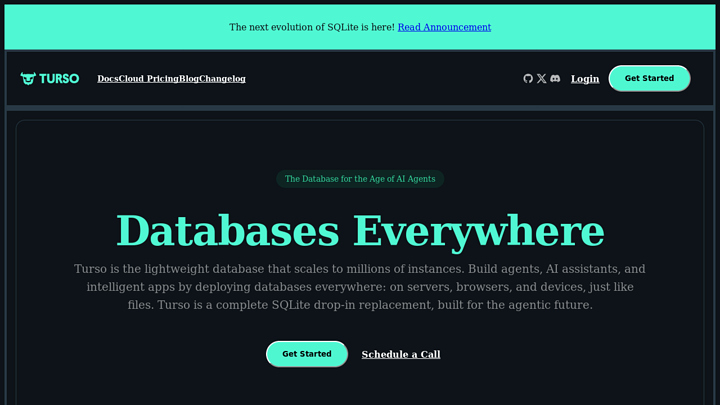Click the Read Announcement link
Screen dimensions: 720x405
[x=444, y=27]
